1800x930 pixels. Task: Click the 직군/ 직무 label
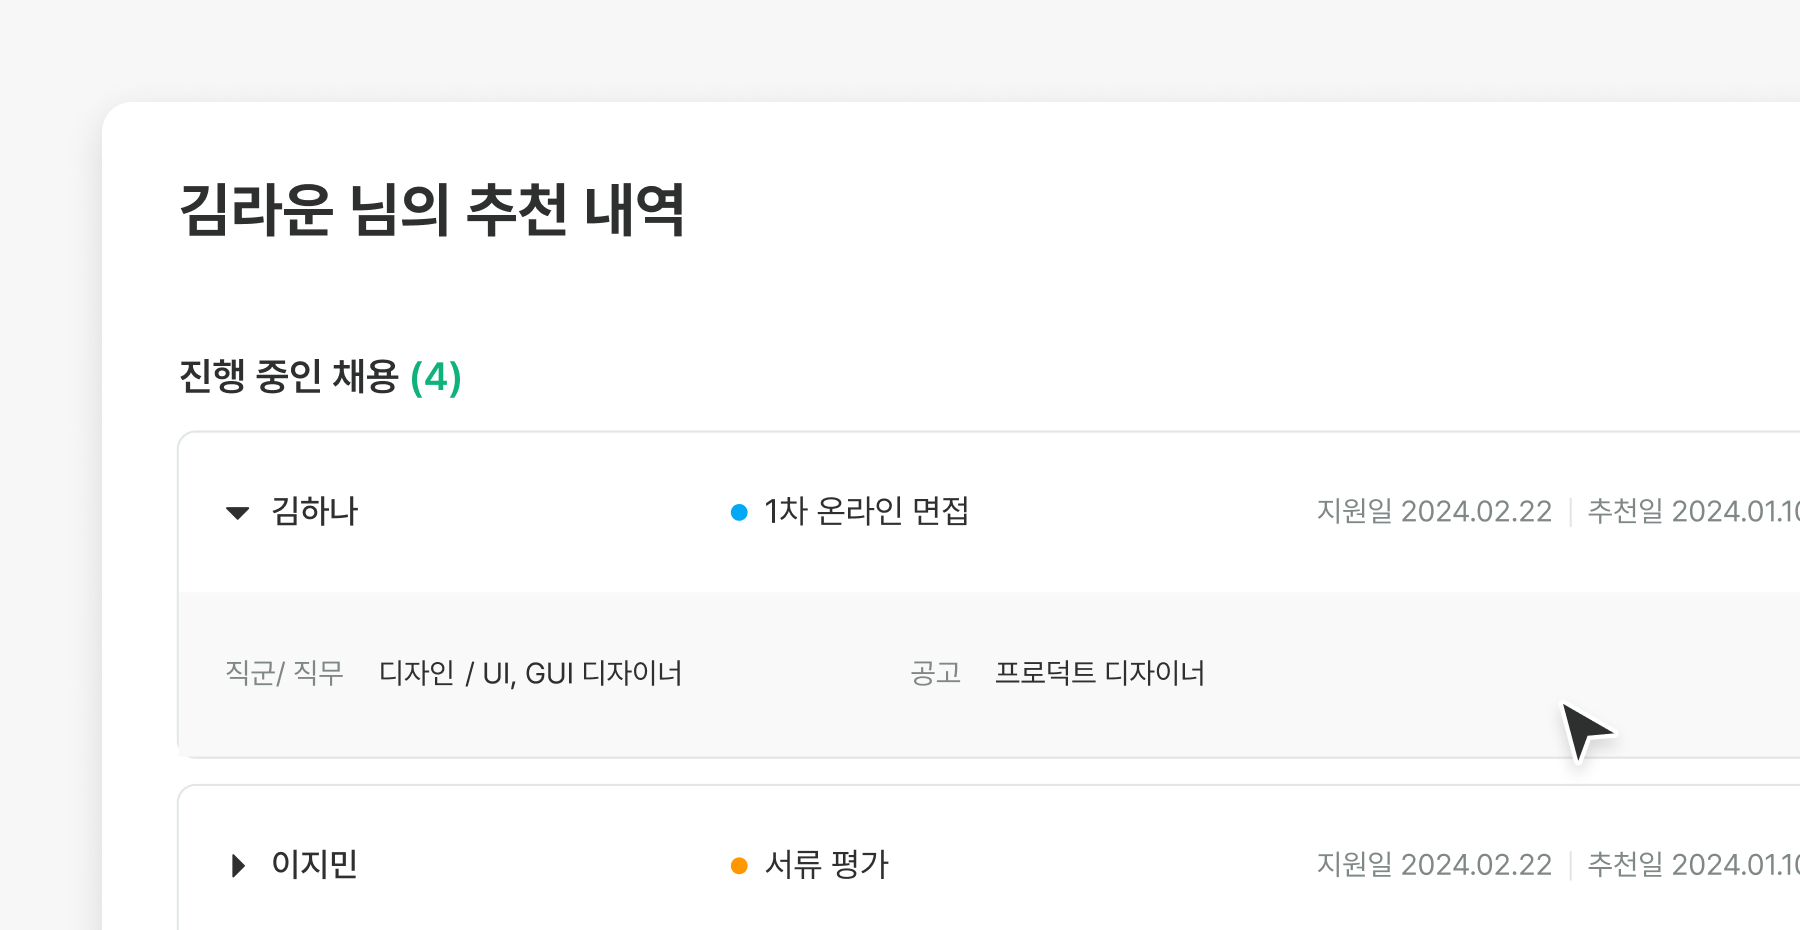[285, 673]
